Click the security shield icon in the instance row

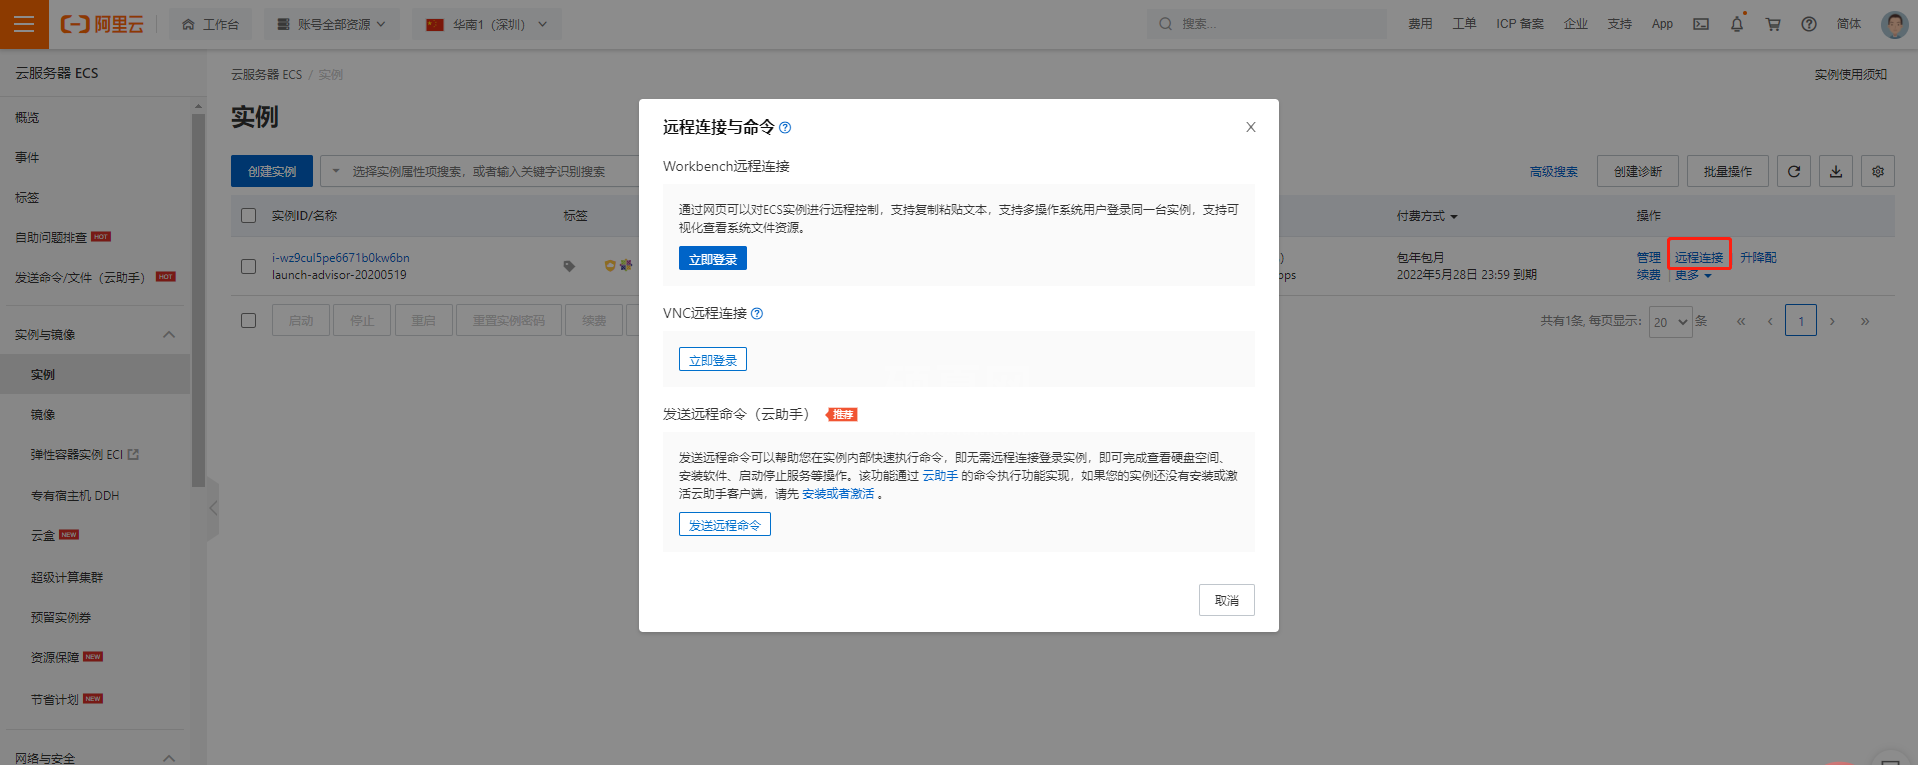point(609,266)
